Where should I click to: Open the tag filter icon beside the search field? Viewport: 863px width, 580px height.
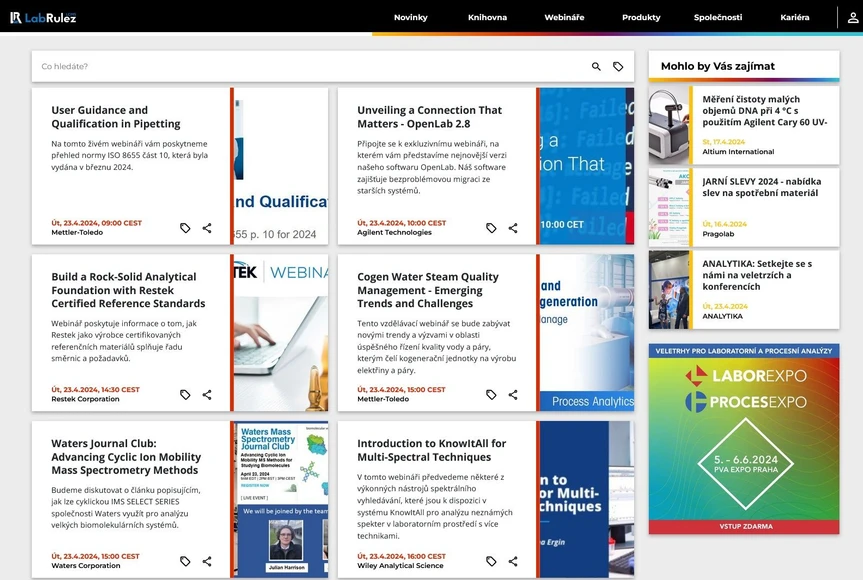pyautogui.click(x=618, y=65)
